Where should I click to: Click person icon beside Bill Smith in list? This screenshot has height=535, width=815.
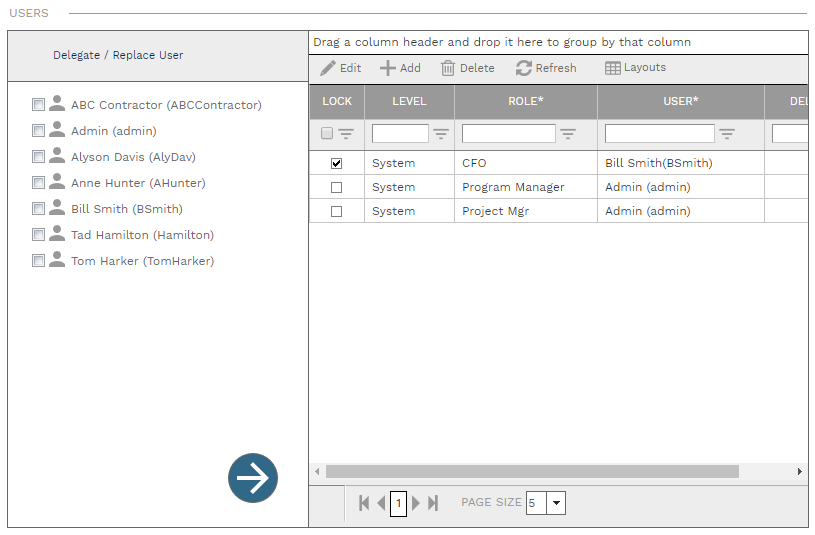[57, 207]
